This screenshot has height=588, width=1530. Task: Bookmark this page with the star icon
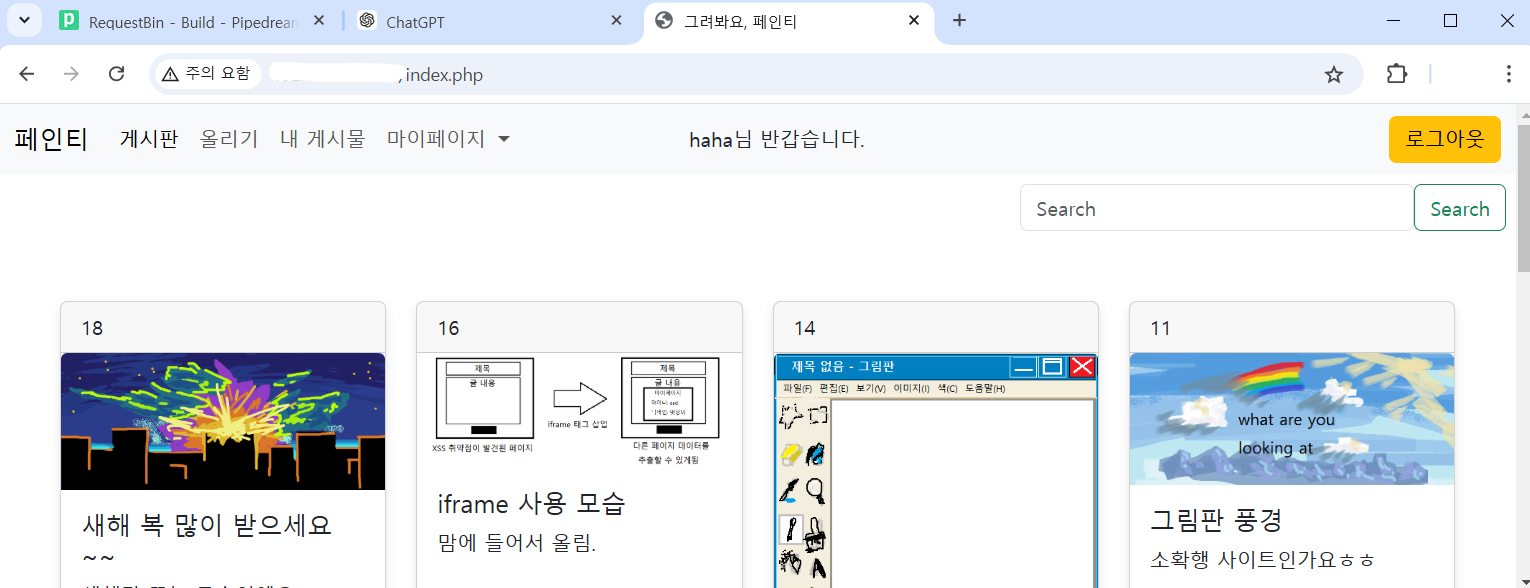[1334, 74]
